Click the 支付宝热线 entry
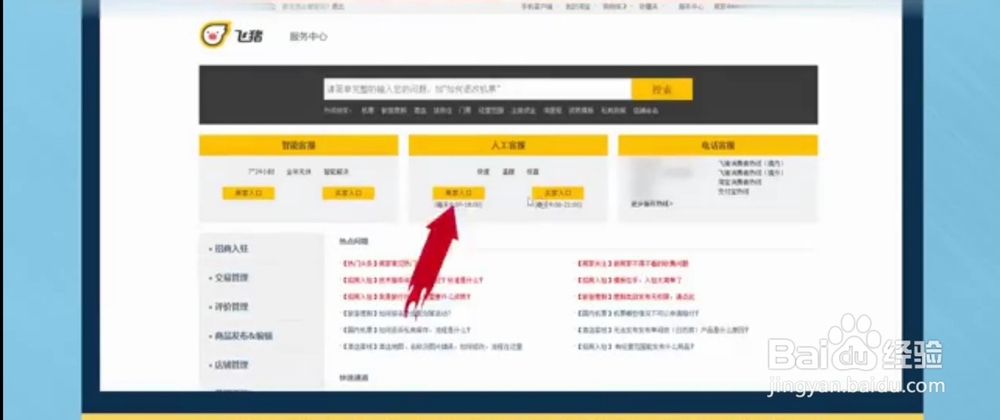This screenshot has width=1000, height=420. [x=733, y=191]
